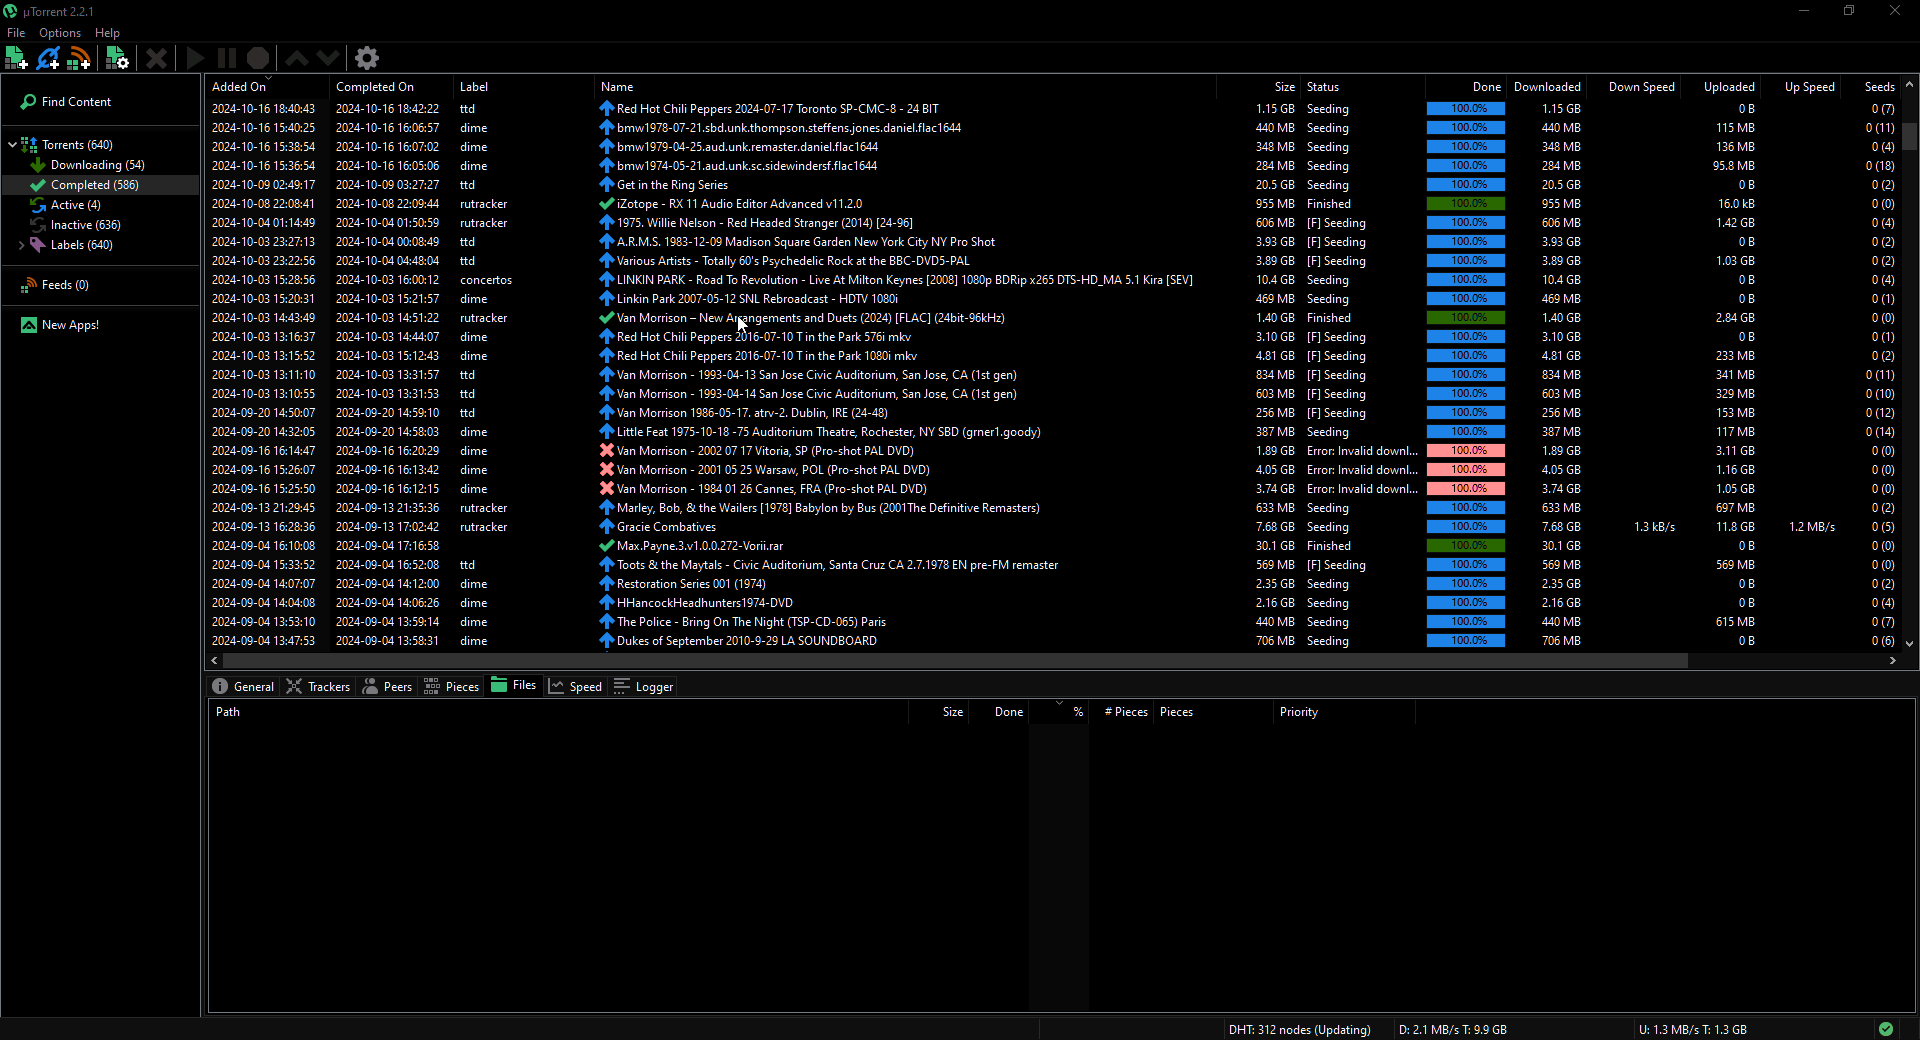1920x1040 pixels.
Task: Click download speed status bar entry
Action: coord(1452,1029)
